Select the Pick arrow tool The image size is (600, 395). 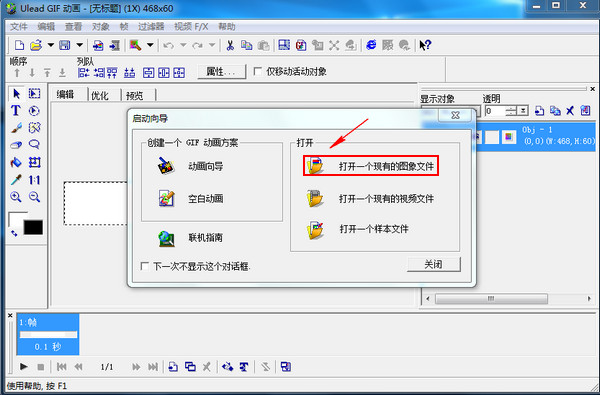pyautogui.click(x=16, y=94)
